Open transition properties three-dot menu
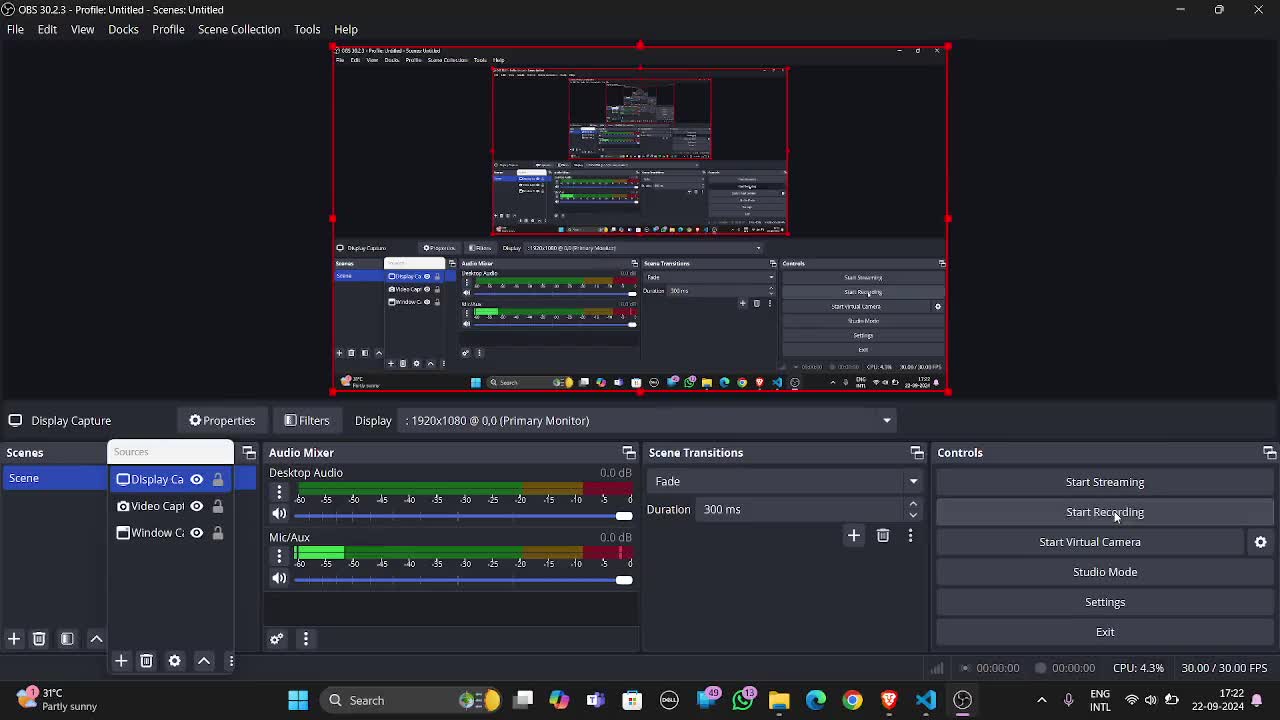1280x720 pixels. point(910,536)
